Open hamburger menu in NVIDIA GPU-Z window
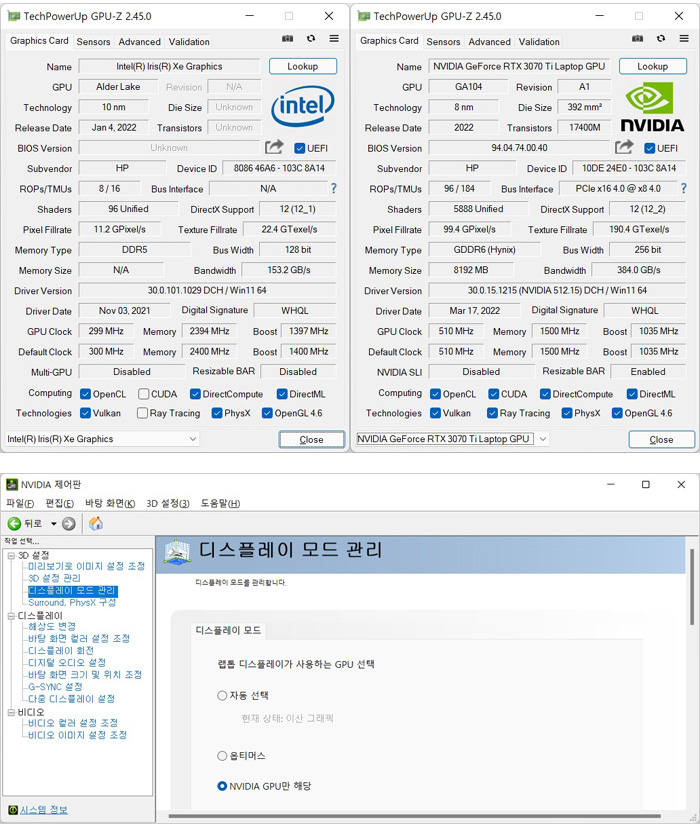The width and height of the screenshot is (700, 829). (x=684, y=39)
